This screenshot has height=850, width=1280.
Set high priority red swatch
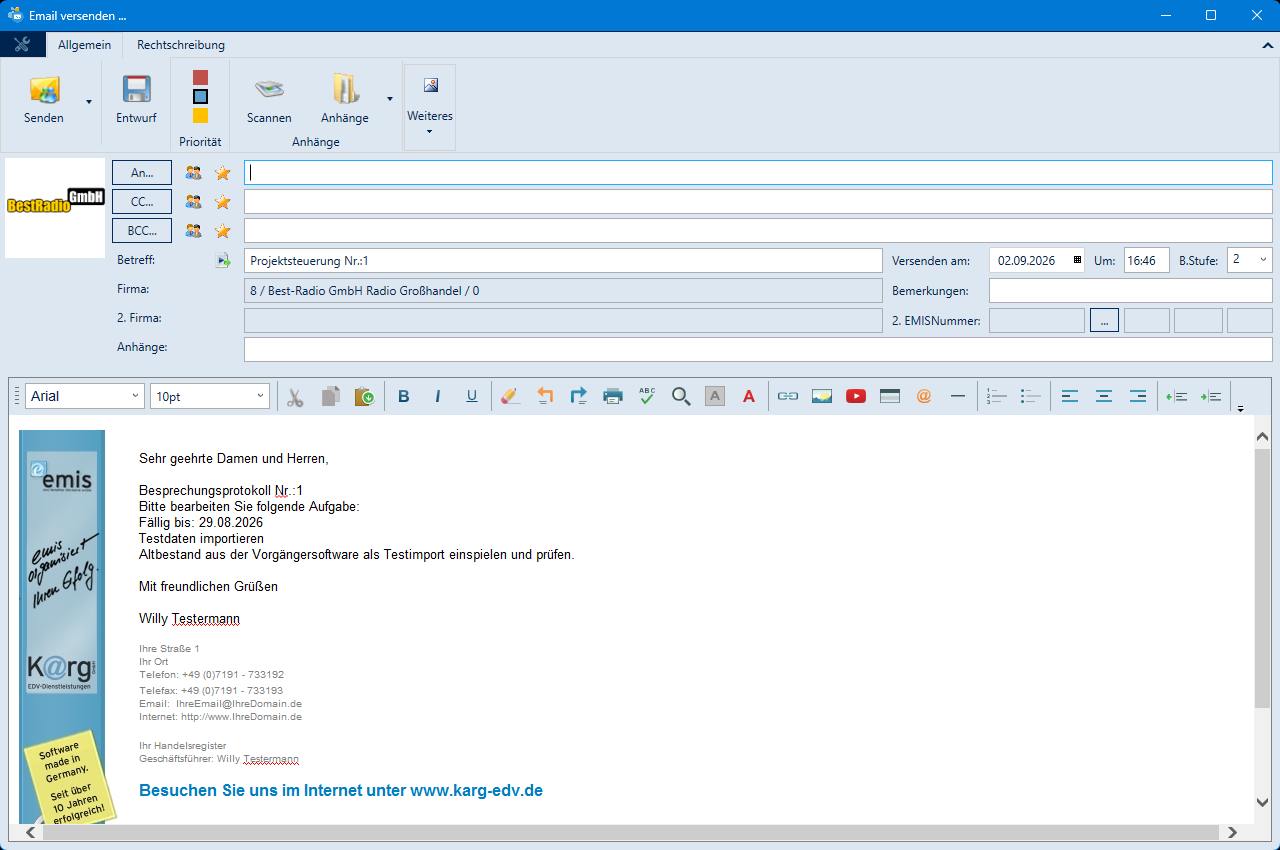pyautogui.click(x=201, y=78)
